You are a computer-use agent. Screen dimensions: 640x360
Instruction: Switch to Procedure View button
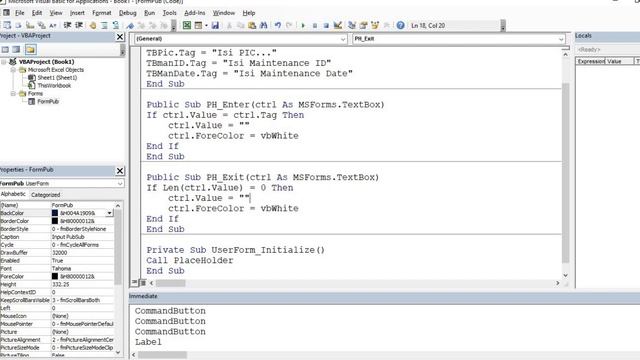pyautogui.click(x=134, y=282)
